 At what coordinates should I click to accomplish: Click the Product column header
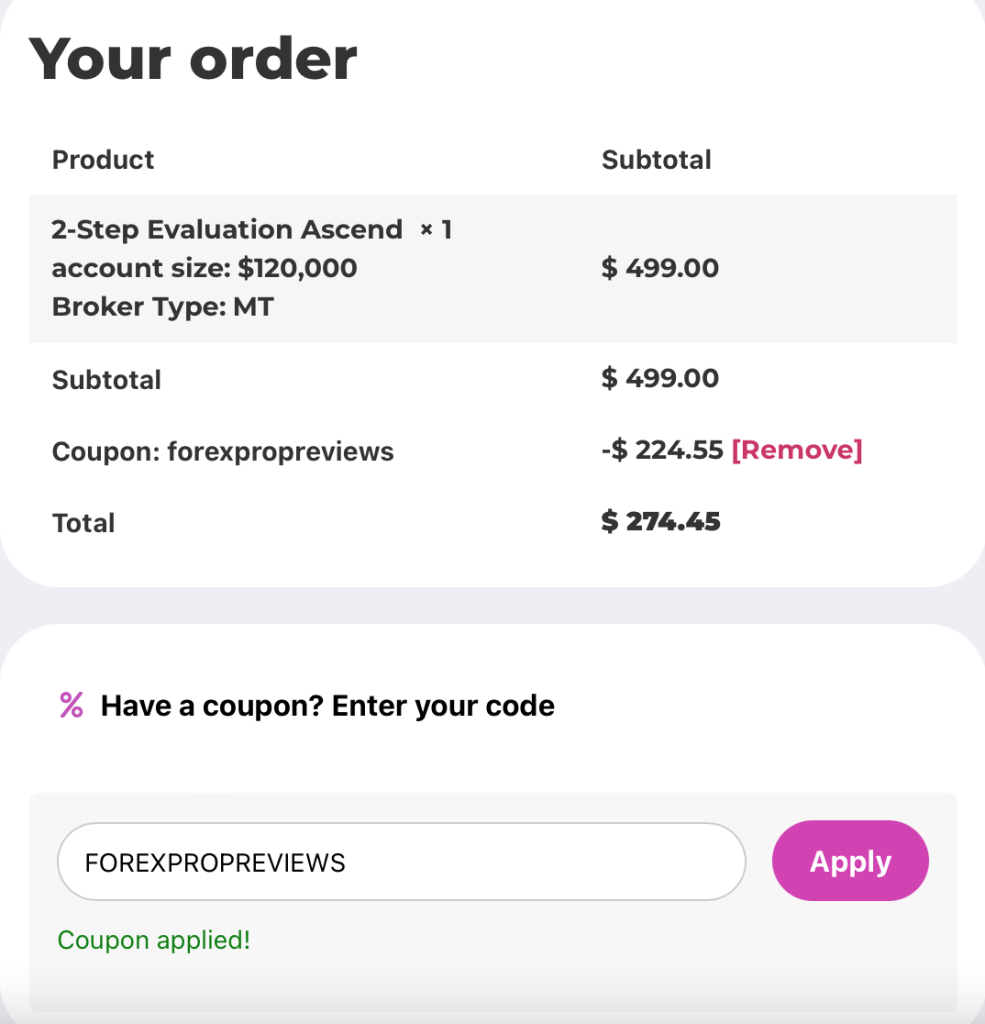pyautogui.click(x=103, y=160)
